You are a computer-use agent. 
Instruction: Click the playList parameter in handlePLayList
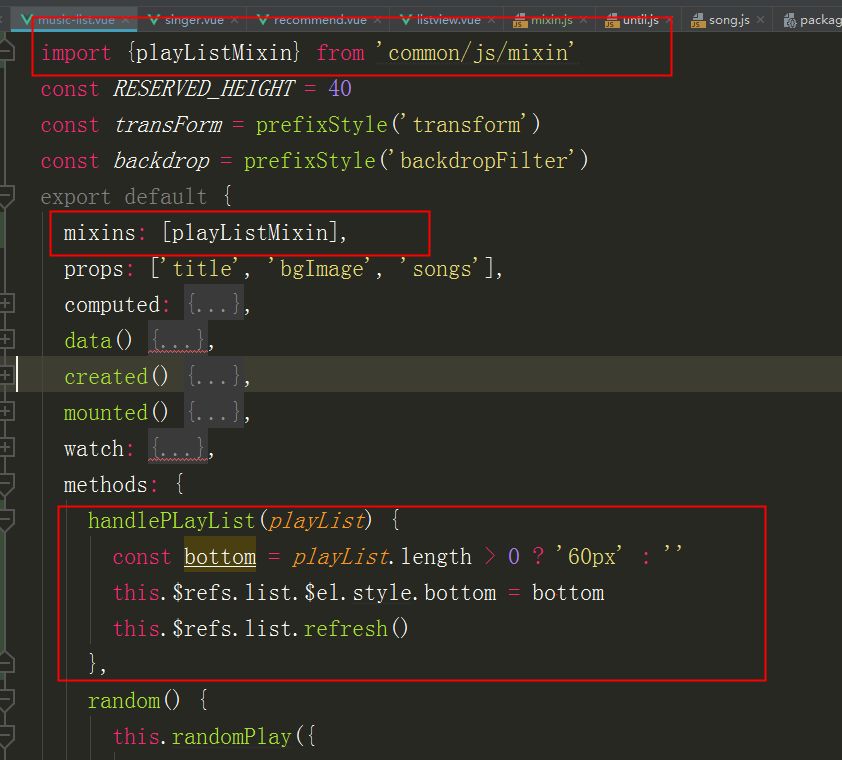316,520
